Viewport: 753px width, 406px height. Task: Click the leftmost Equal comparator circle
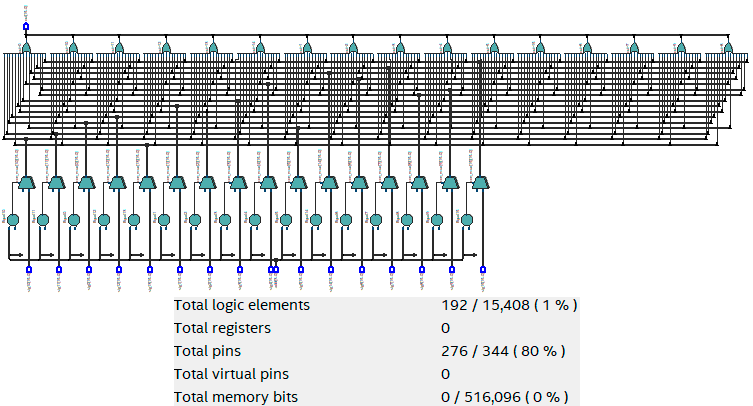tap(12, 220)
